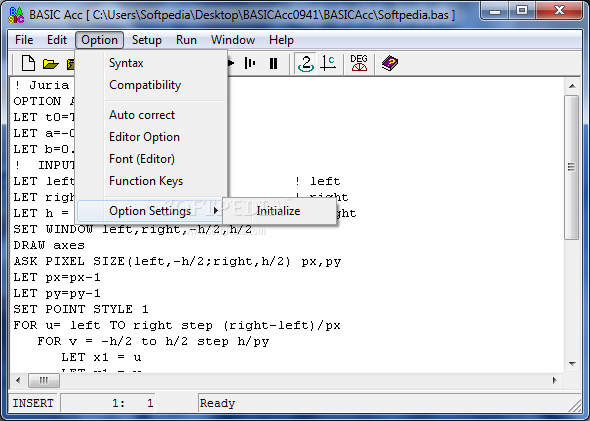Click the "DRAW axes" code line

pos(49,245)
